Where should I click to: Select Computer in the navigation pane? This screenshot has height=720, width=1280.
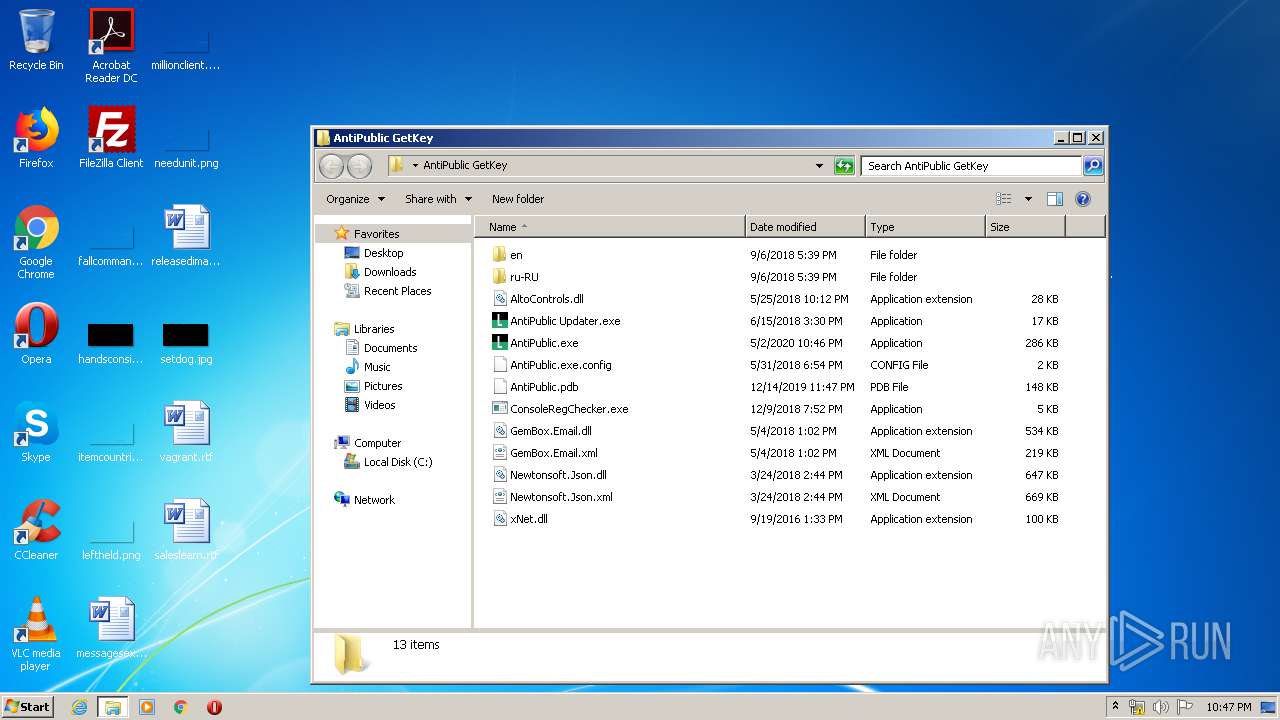click(377, 443)
